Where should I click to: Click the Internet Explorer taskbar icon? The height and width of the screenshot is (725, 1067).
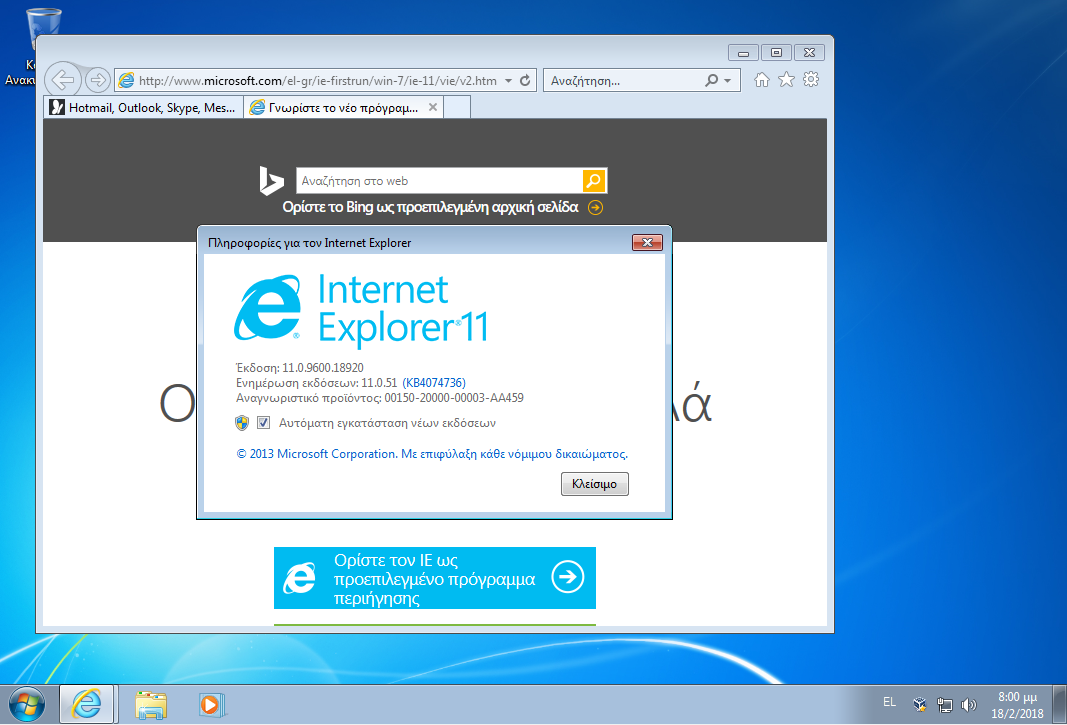(86, 704)
